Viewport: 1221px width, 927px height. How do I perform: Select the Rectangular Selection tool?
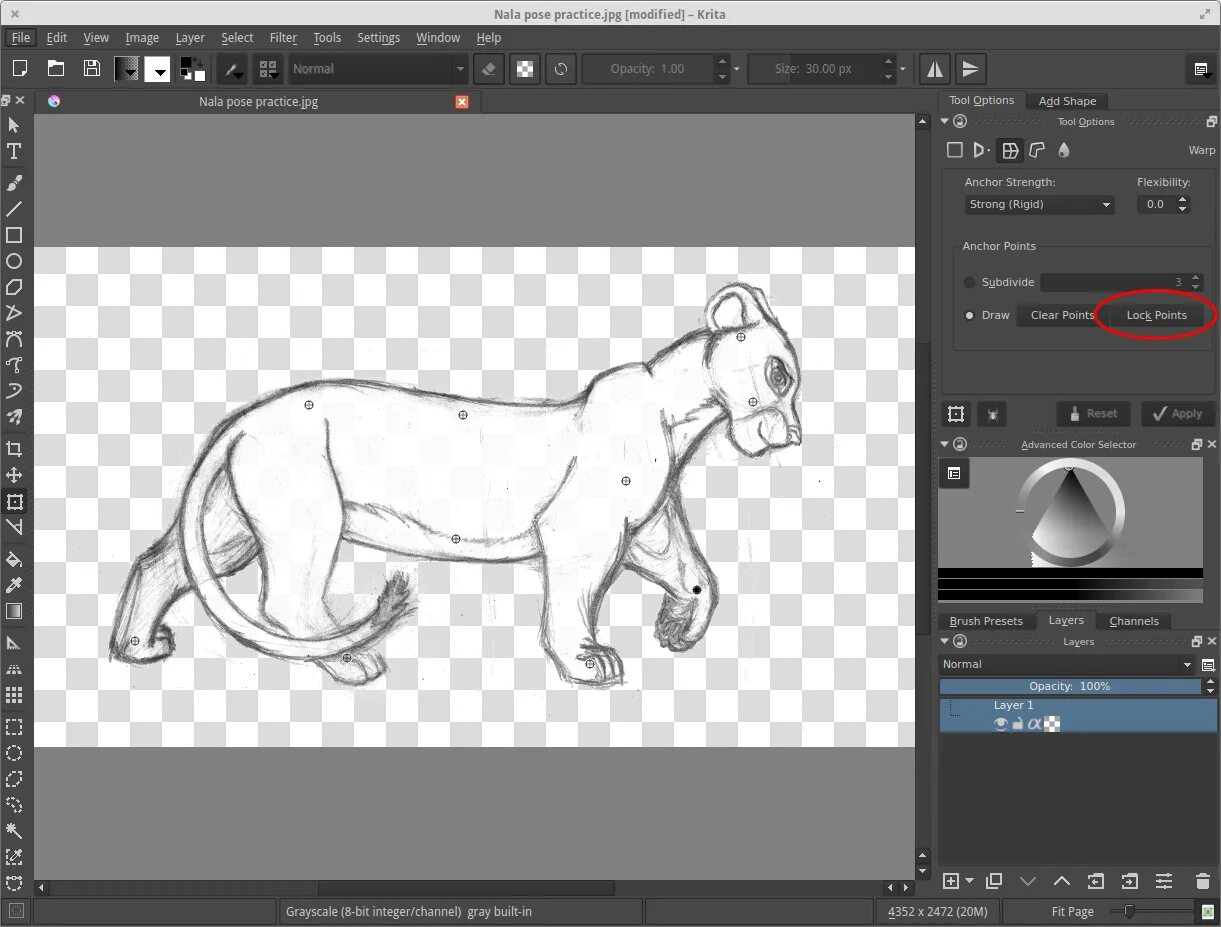click(x=14, y=727)
